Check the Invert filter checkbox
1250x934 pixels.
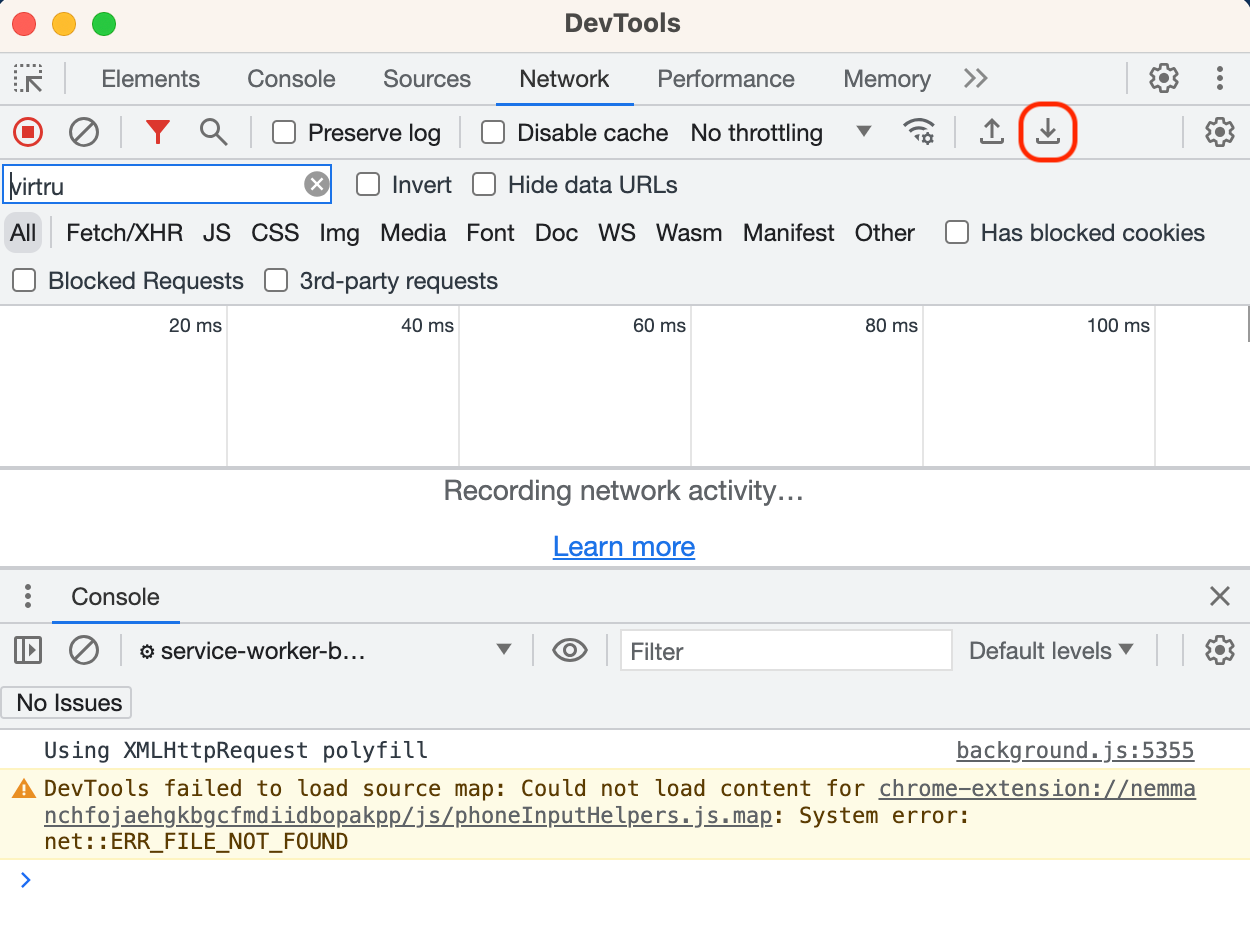tap(368, 185)
